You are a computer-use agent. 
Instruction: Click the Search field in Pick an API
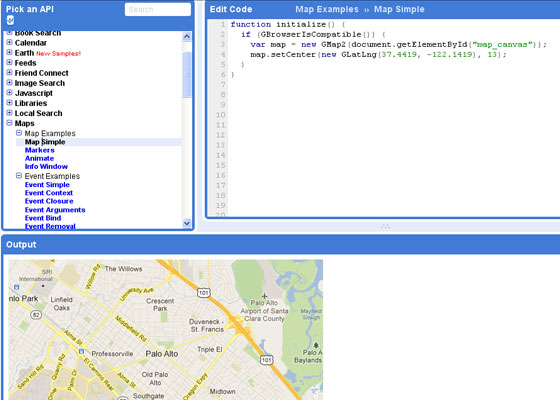[158, 10]
